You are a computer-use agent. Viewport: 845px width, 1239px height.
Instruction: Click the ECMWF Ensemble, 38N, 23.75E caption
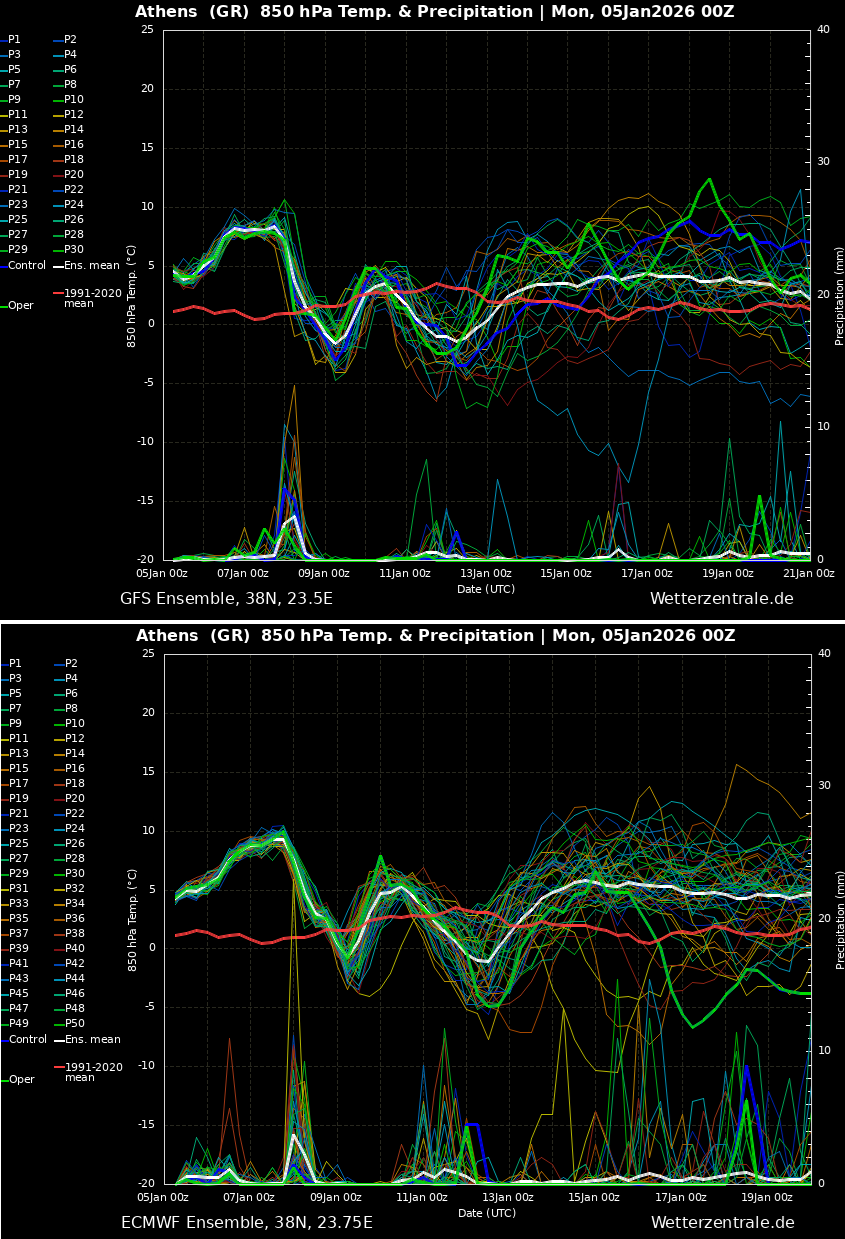[x=246, y=1223]
